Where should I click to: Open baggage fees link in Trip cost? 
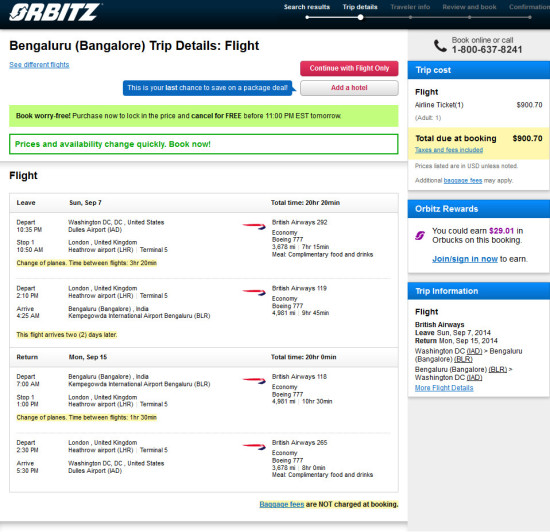click(463, 180)
